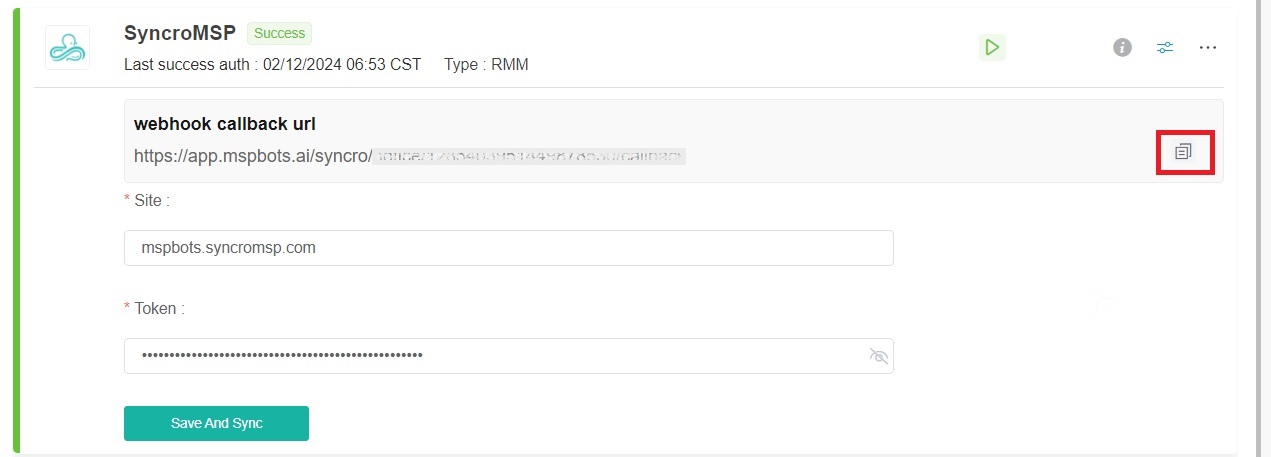Run the SyncroMSP integration with the play icon
Viewport: 1271px width, 457px height.
(991, 47)
